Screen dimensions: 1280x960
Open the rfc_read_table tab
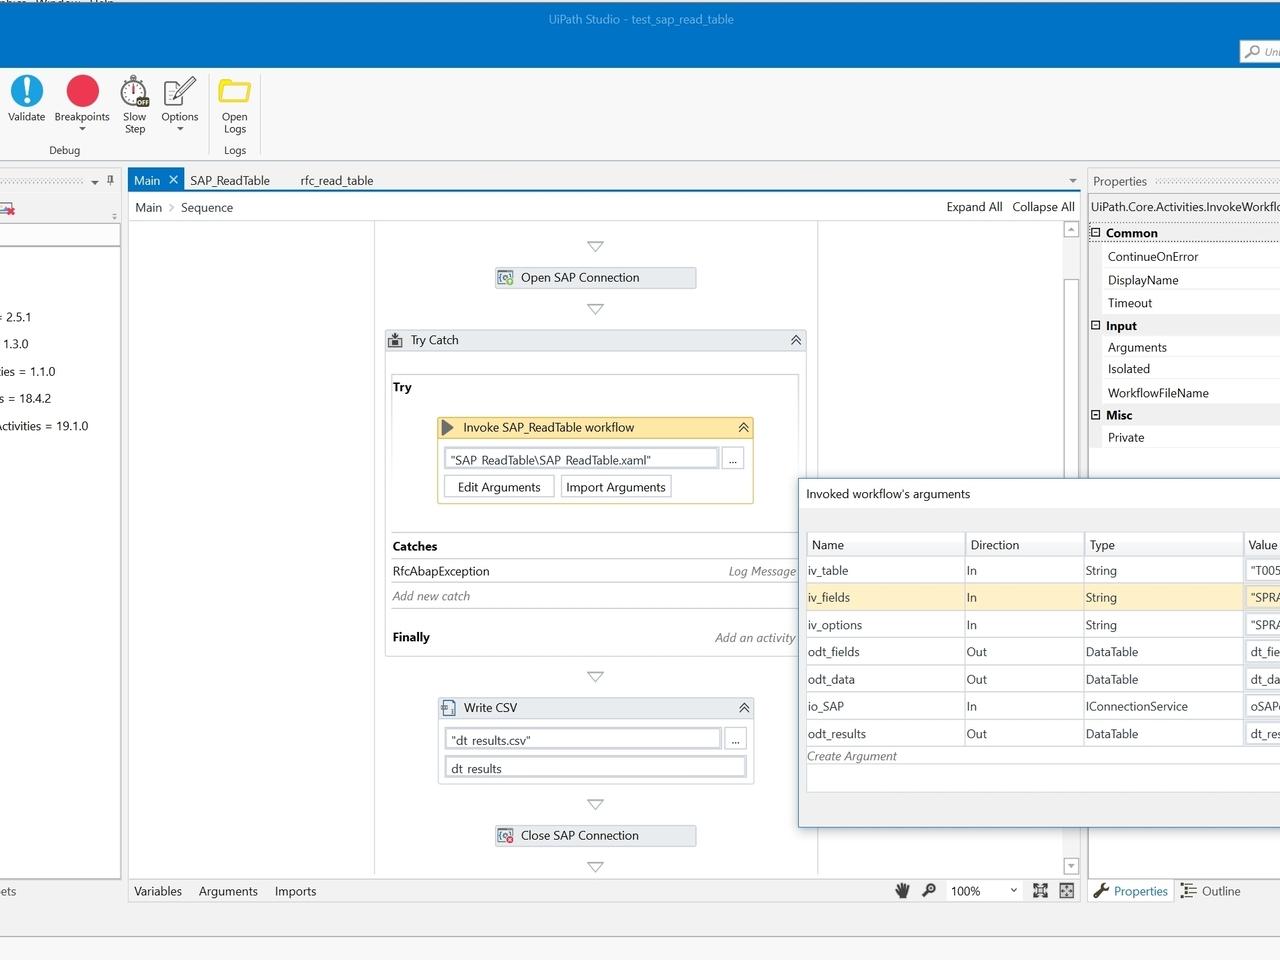pyautogui.click(x=337, y=180)
